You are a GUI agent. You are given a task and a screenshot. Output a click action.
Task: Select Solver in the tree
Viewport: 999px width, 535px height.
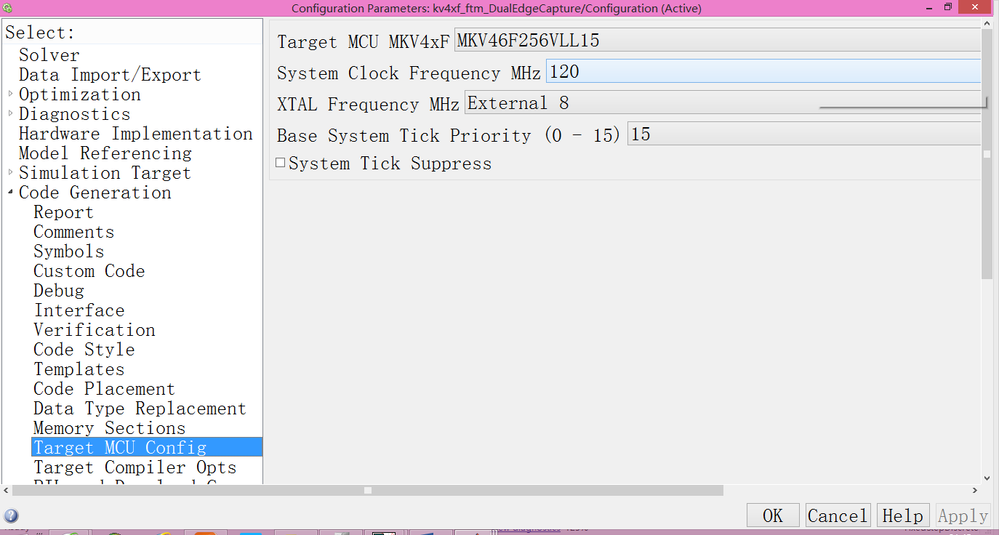tap(49, 55)
